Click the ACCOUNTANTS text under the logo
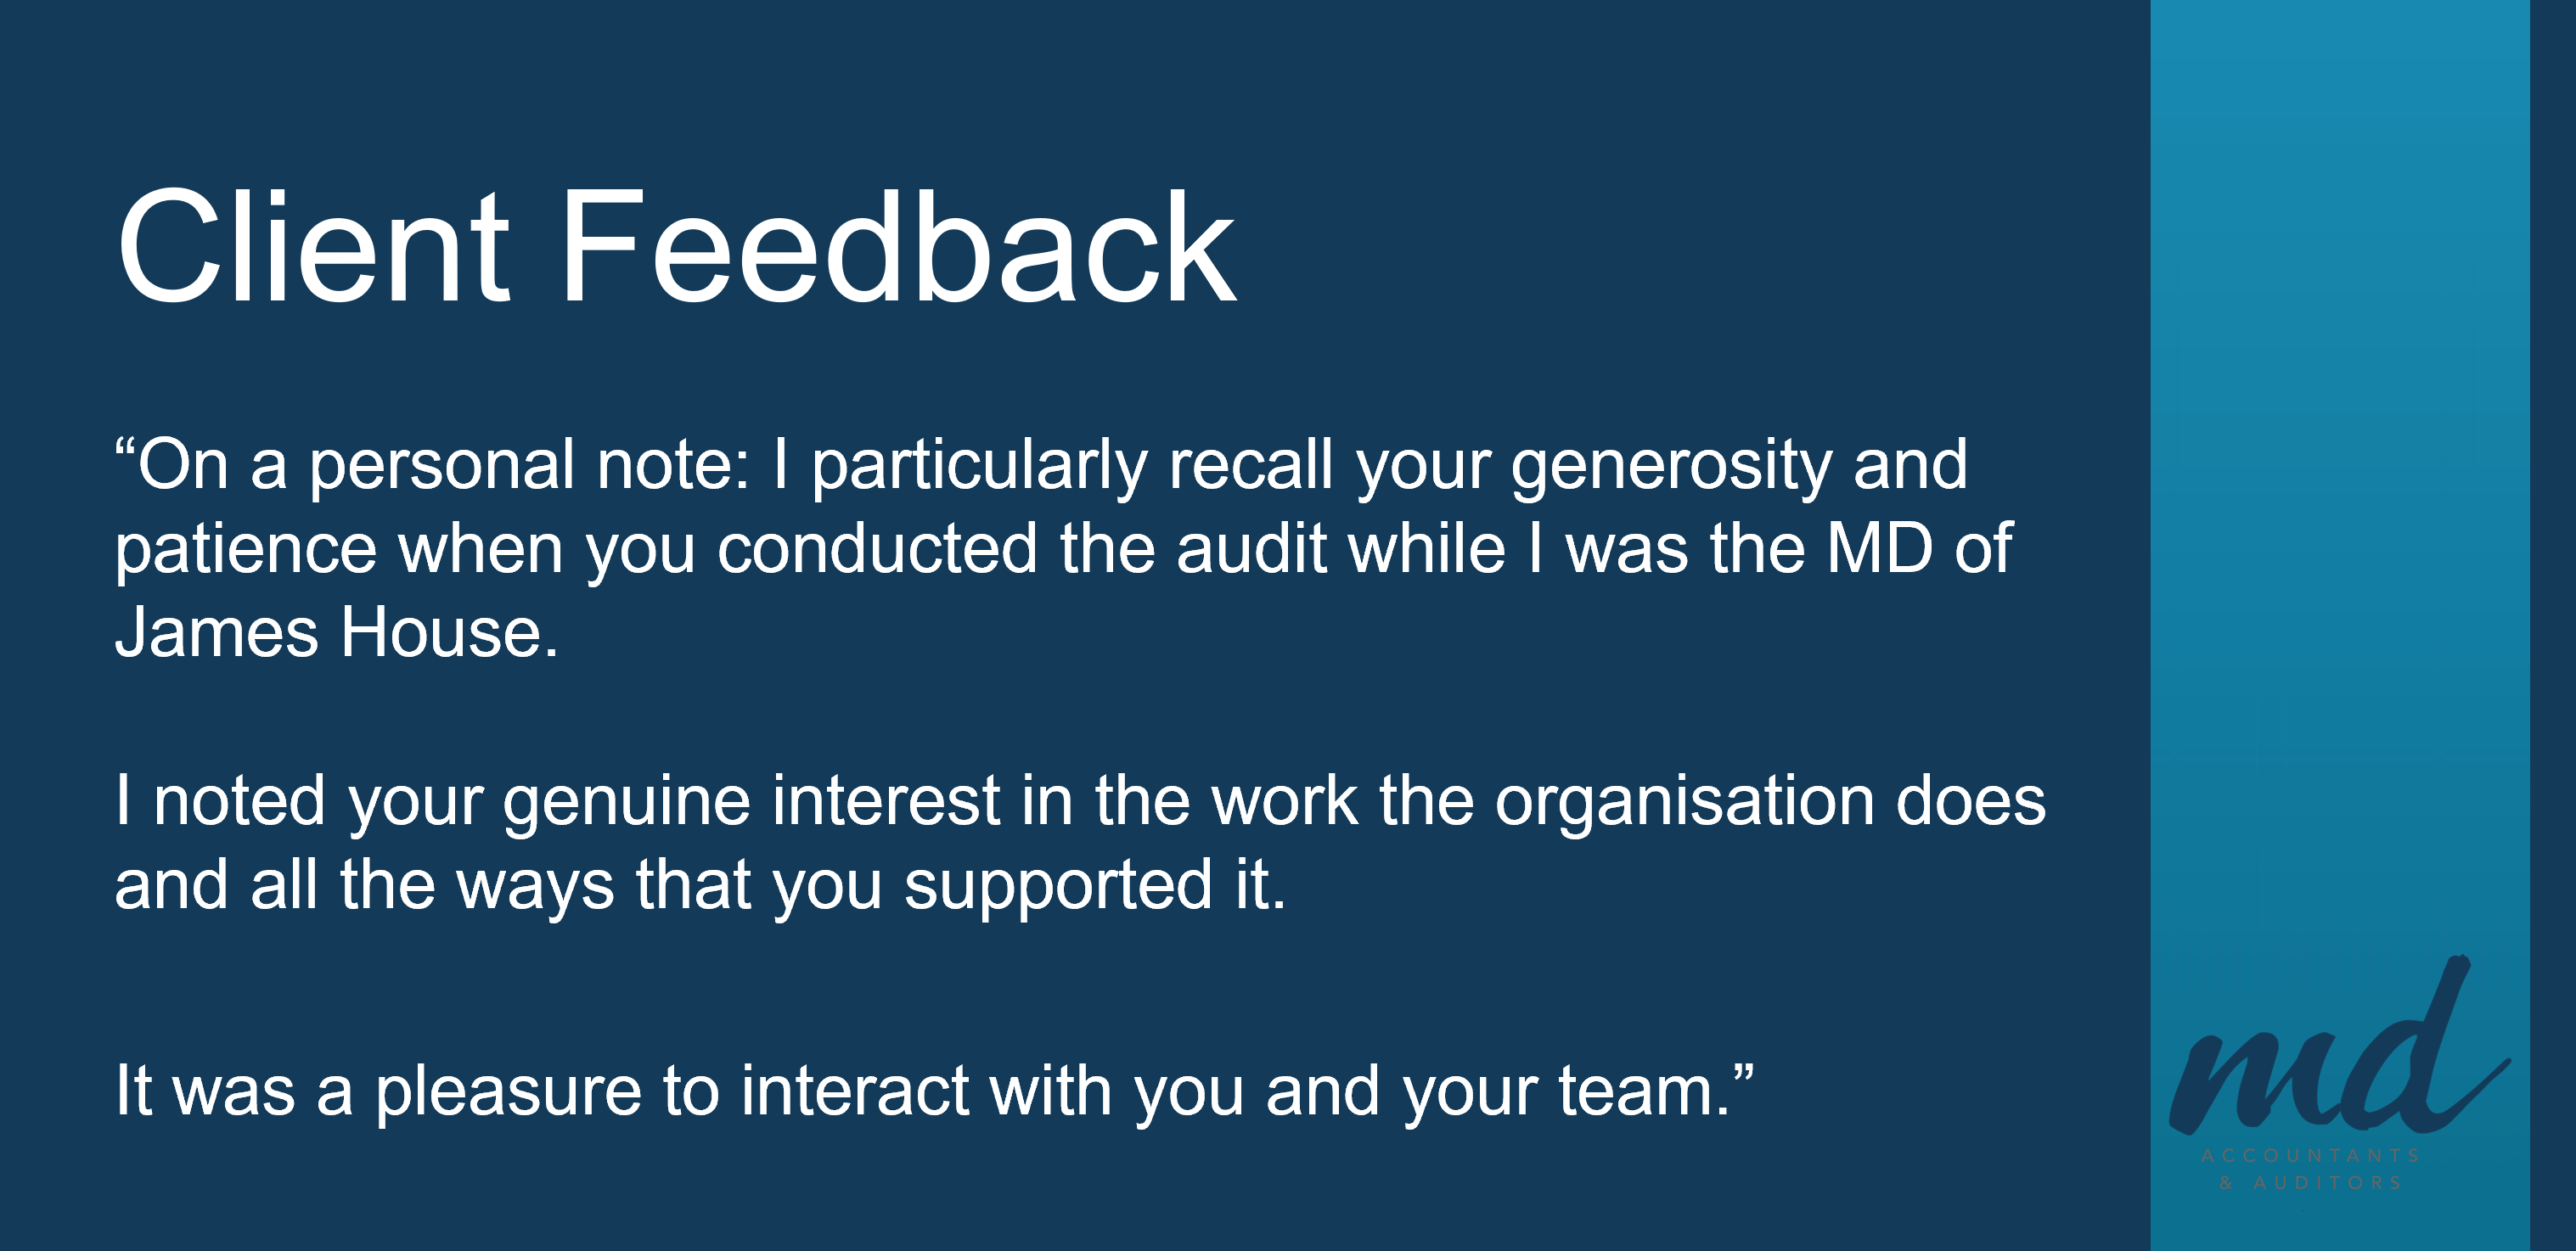 coord(2310,1156)
